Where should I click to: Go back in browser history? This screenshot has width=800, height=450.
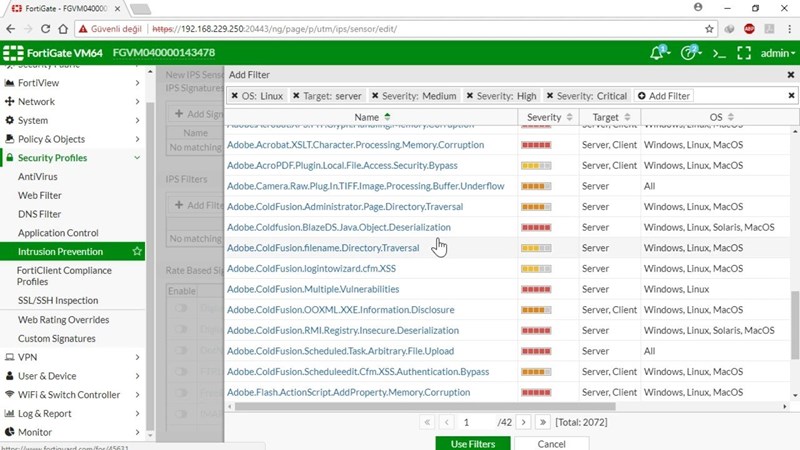tap(11, 29)
